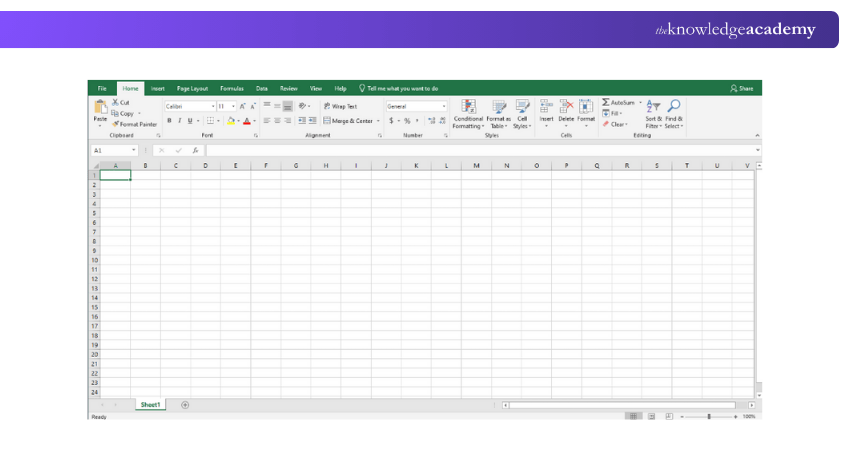This screenshot has width=850, height=450.
Task: Toggle Align Left
Action: pos(267,120)
